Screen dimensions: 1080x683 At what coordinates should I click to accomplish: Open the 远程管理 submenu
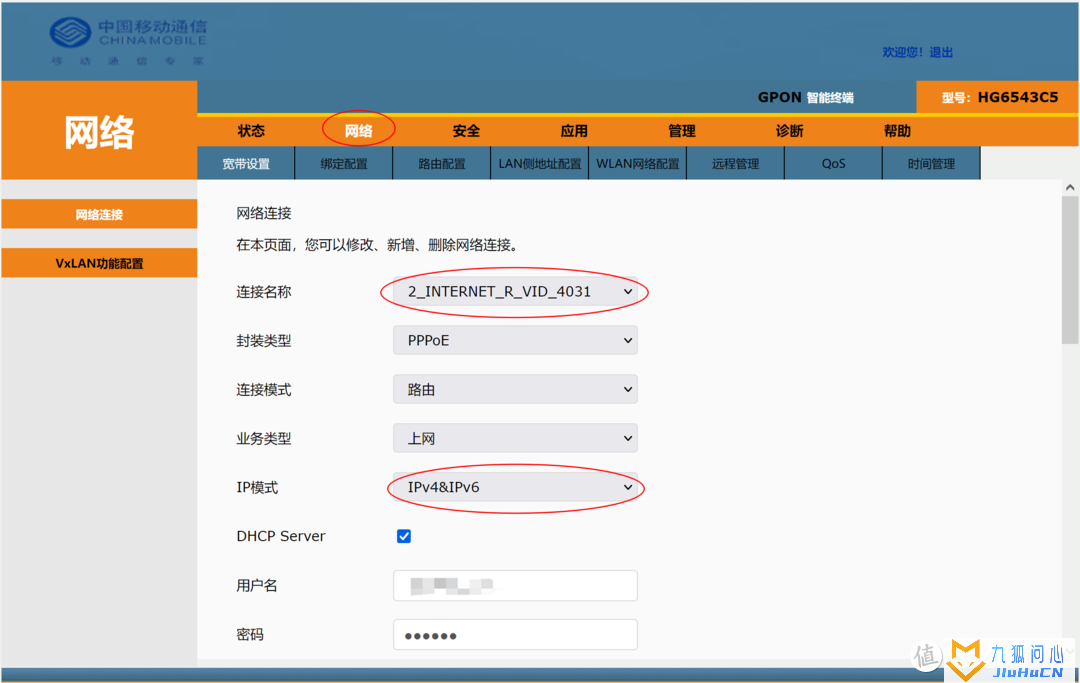point(736,164)
